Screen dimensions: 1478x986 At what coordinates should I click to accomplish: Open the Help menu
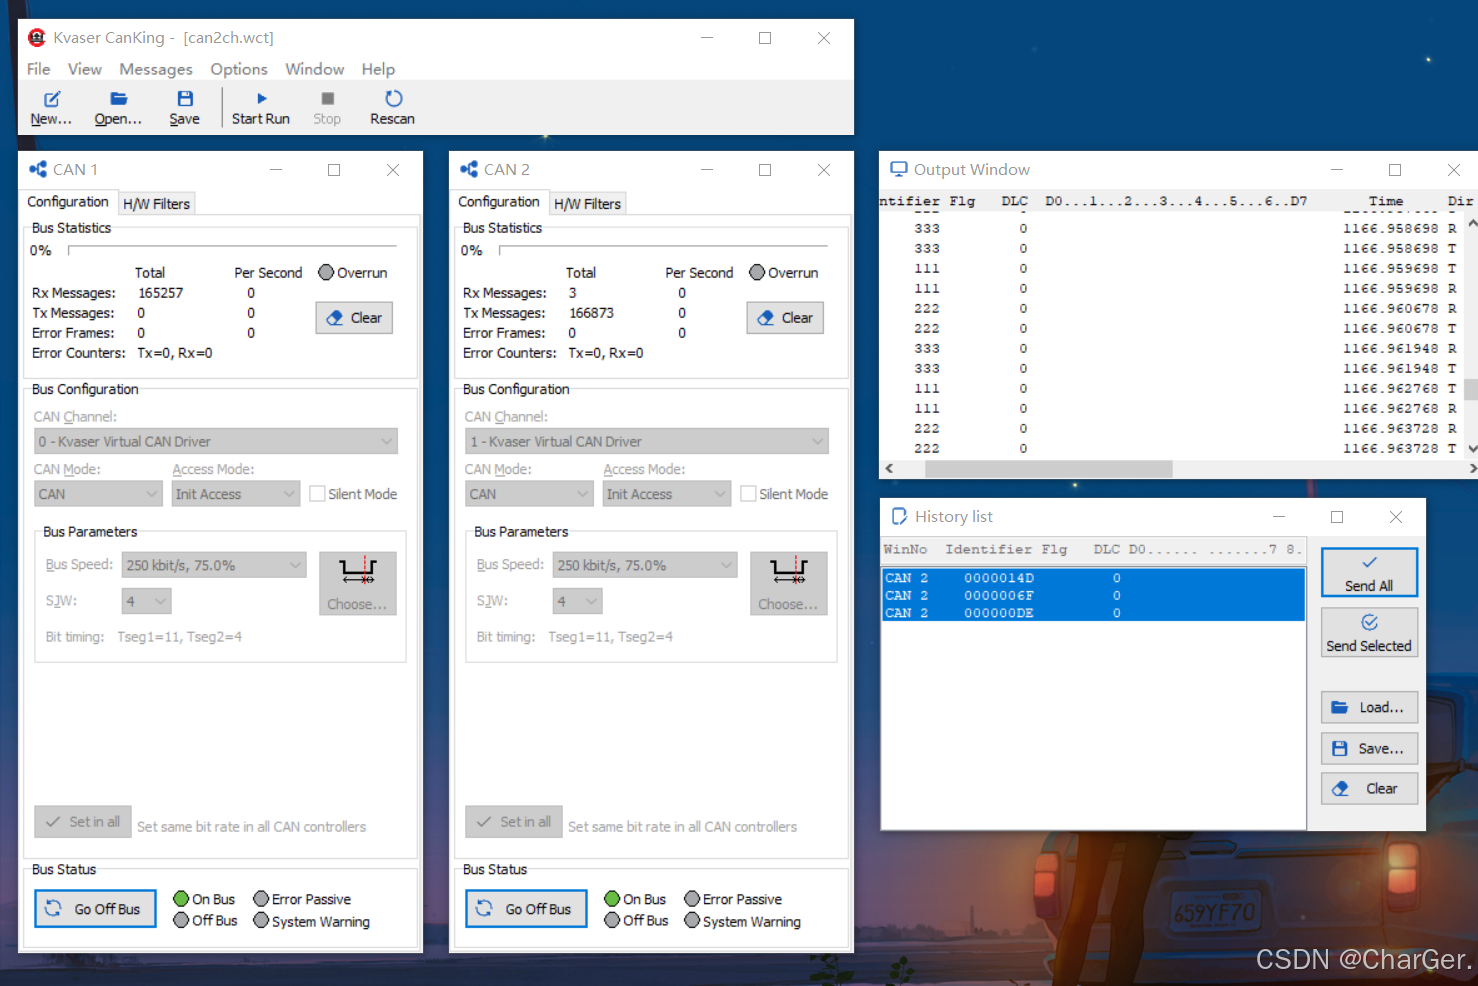tap(378, 69)
